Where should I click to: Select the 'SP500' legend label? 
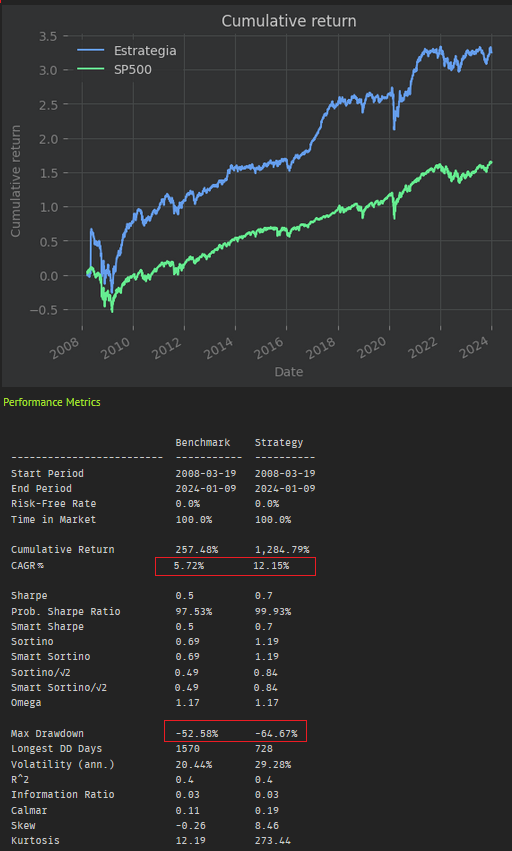tap(132, 69)
